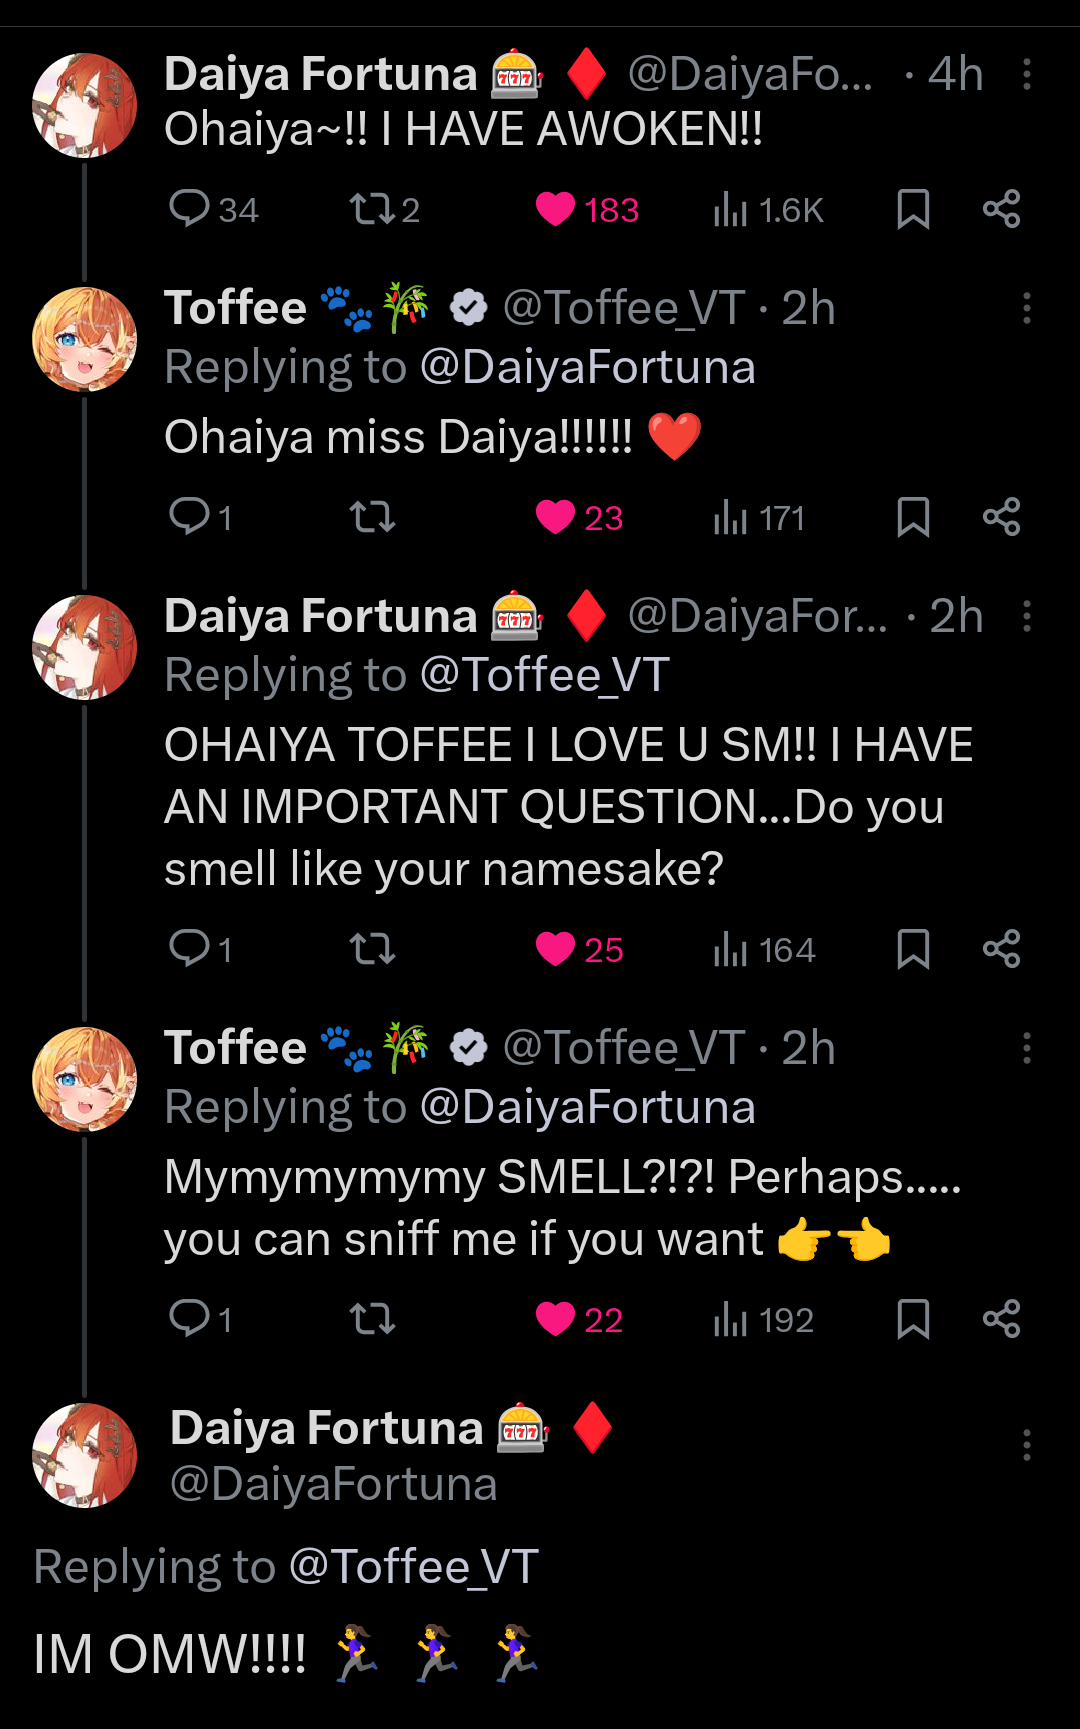Open Toffee's profile picture on "Ohaiya miss Daiya"
The image size is (1080, 1729).
click(x=85, y=339)
